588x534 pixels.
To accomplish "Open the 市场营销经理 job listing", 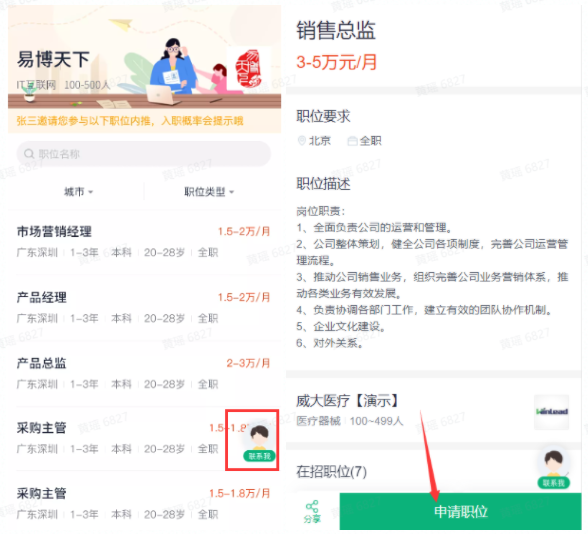I will [x=144, y=242].
